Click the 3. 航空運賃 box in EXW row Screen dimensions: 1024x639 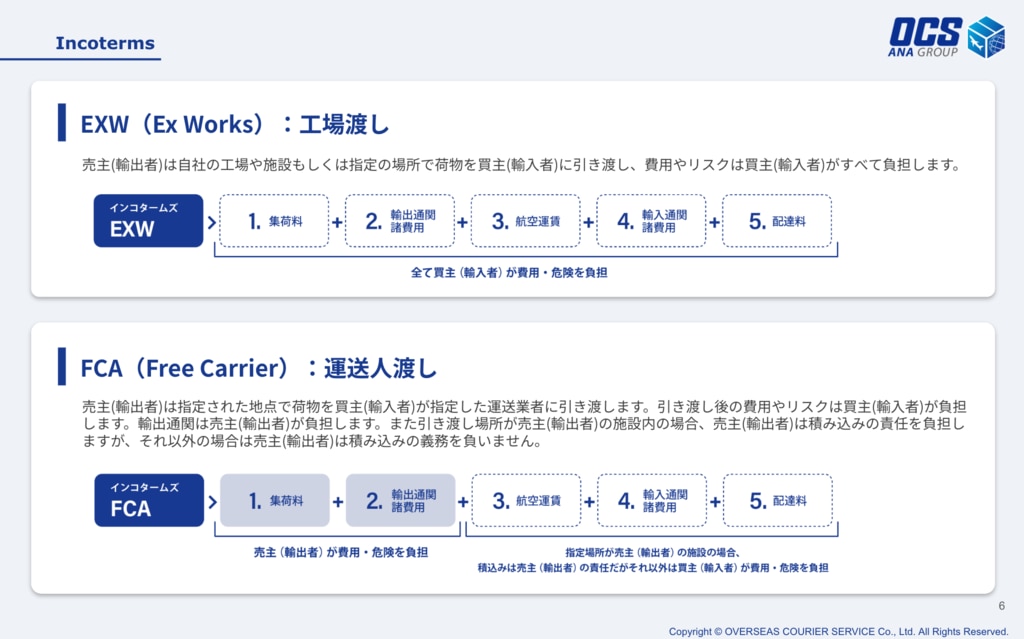click(525, 221)
